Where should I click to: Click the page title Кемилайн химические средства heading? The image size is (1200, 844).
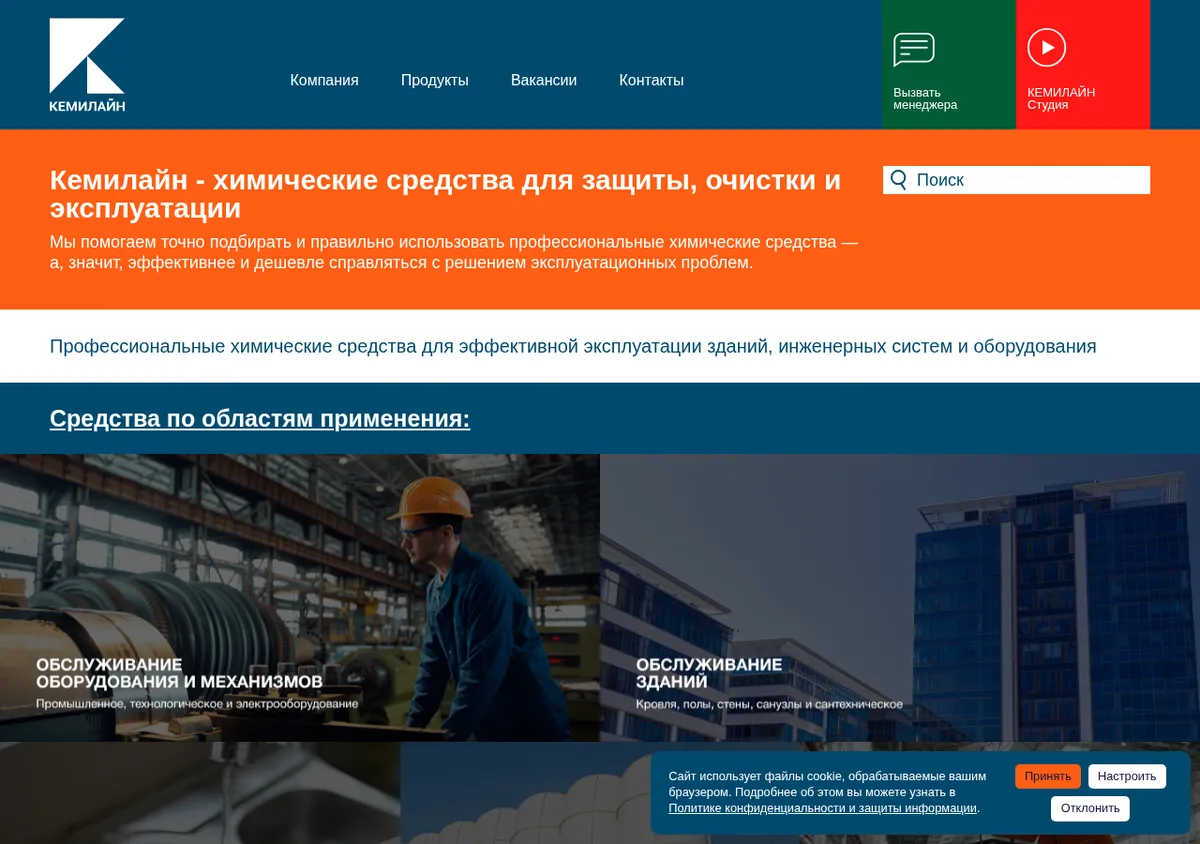tap(446, 194)
